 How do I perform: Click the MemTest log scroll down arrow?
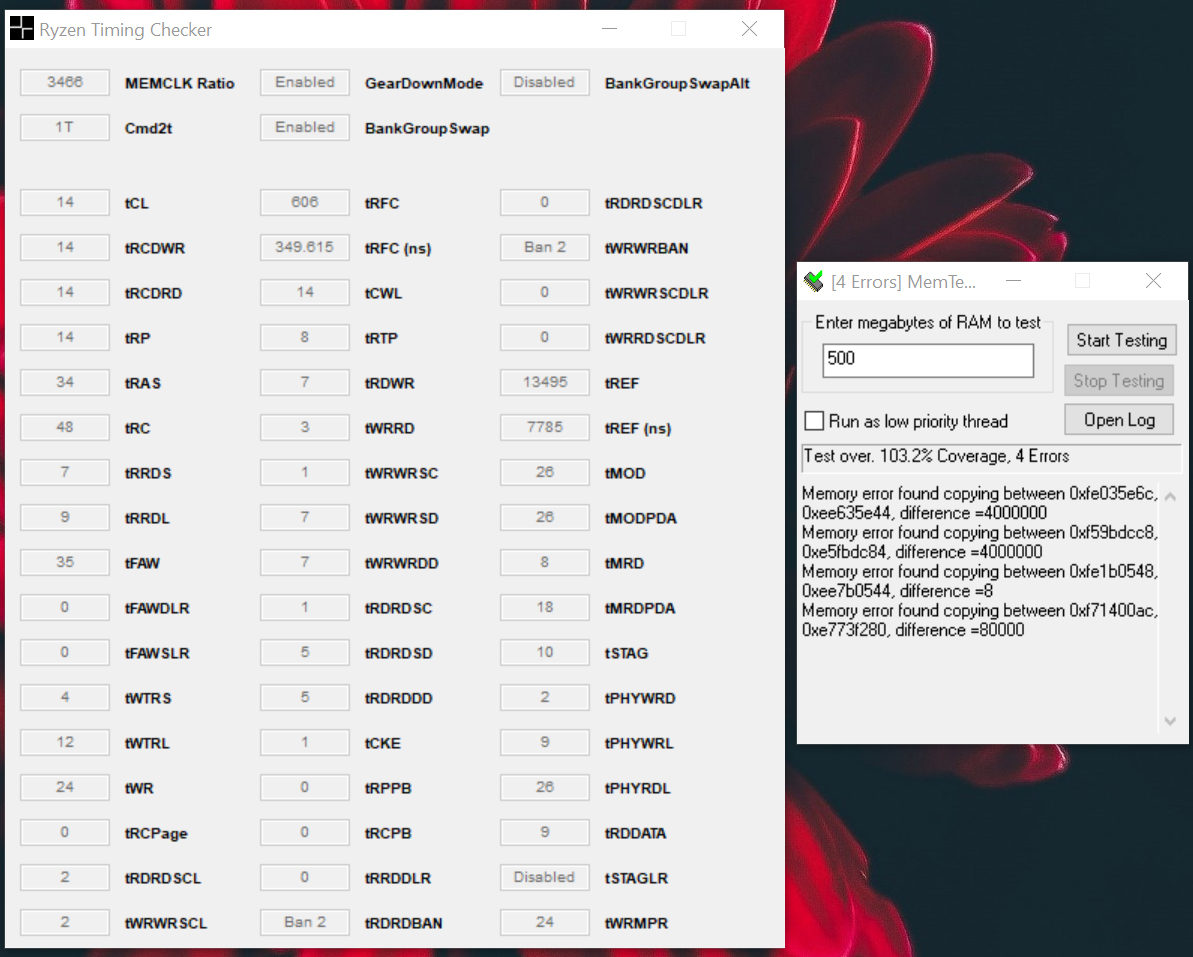pos(1170,720)
